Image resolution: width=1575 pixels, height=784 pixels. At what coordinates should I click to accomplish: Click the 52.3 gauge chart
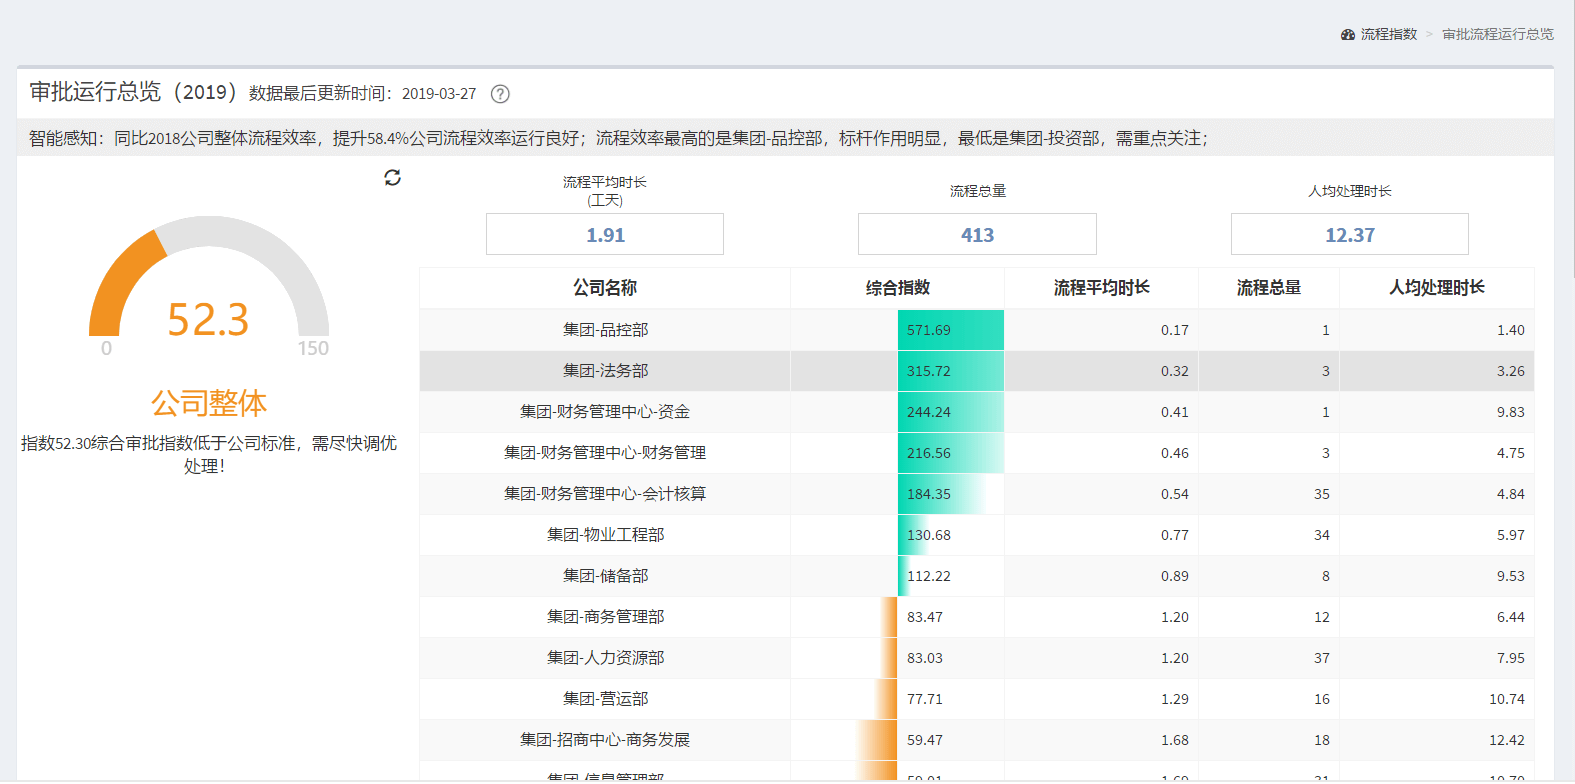[x=208, y=290]
